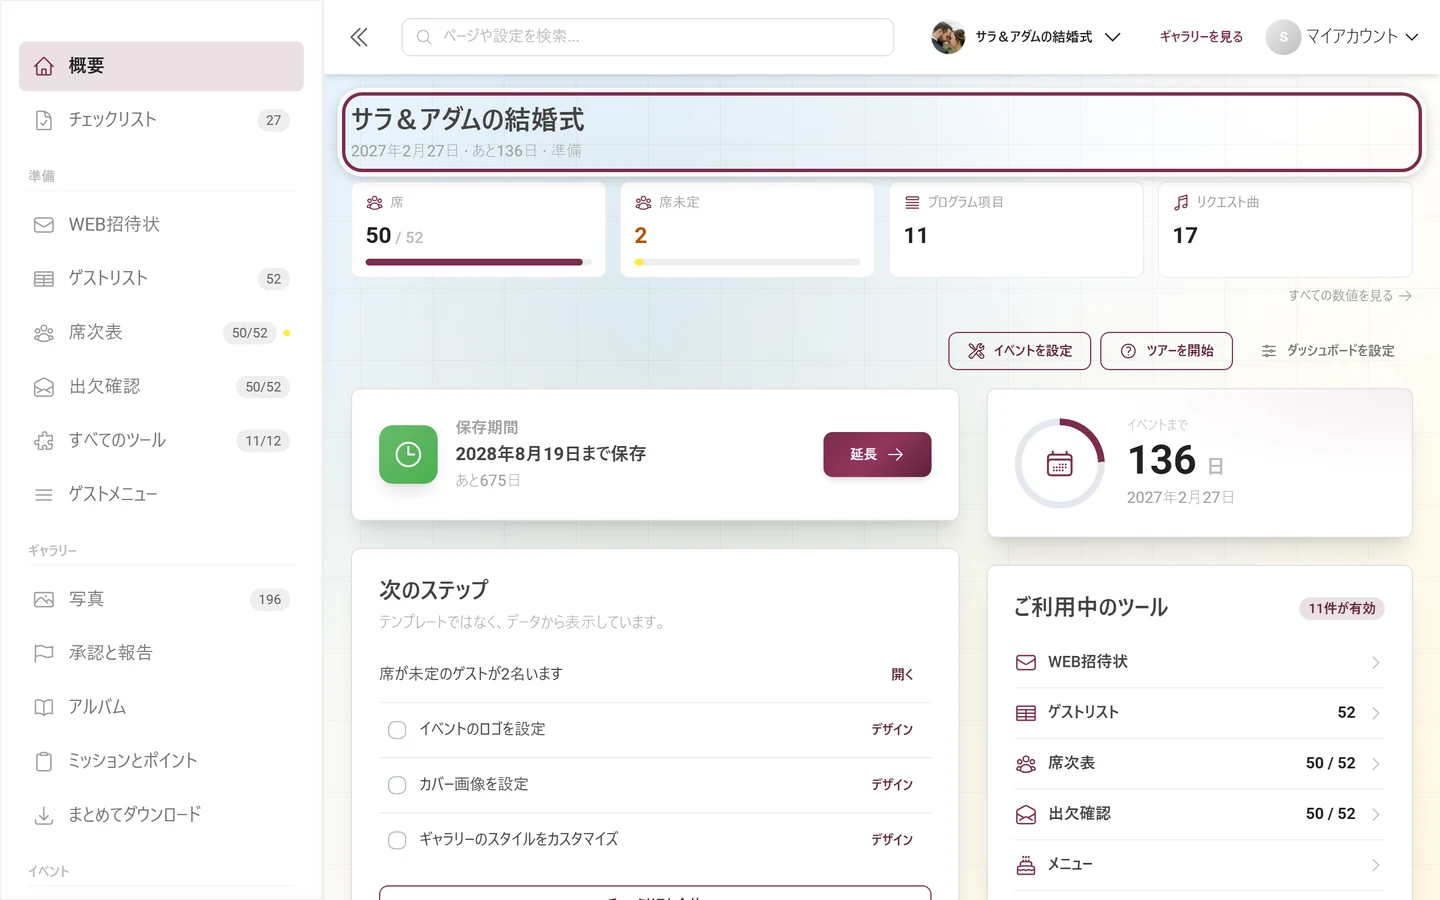Expand the ゲストリスト tool row chevron

click(1376, 713)
